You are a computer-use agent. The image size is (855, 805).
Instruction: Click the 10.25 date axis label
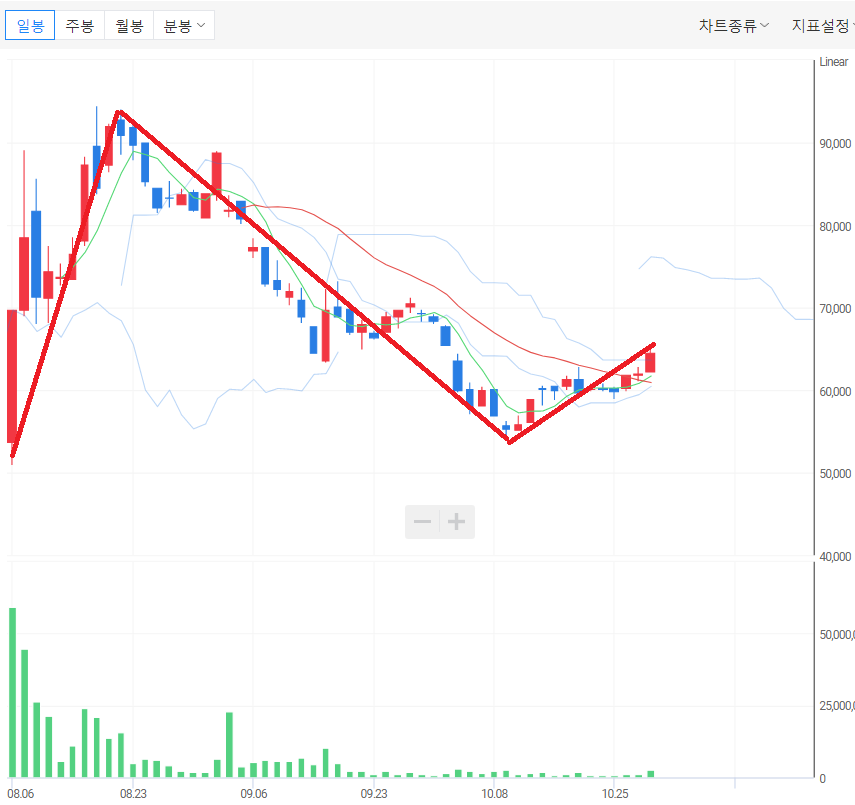coord(615,794)
